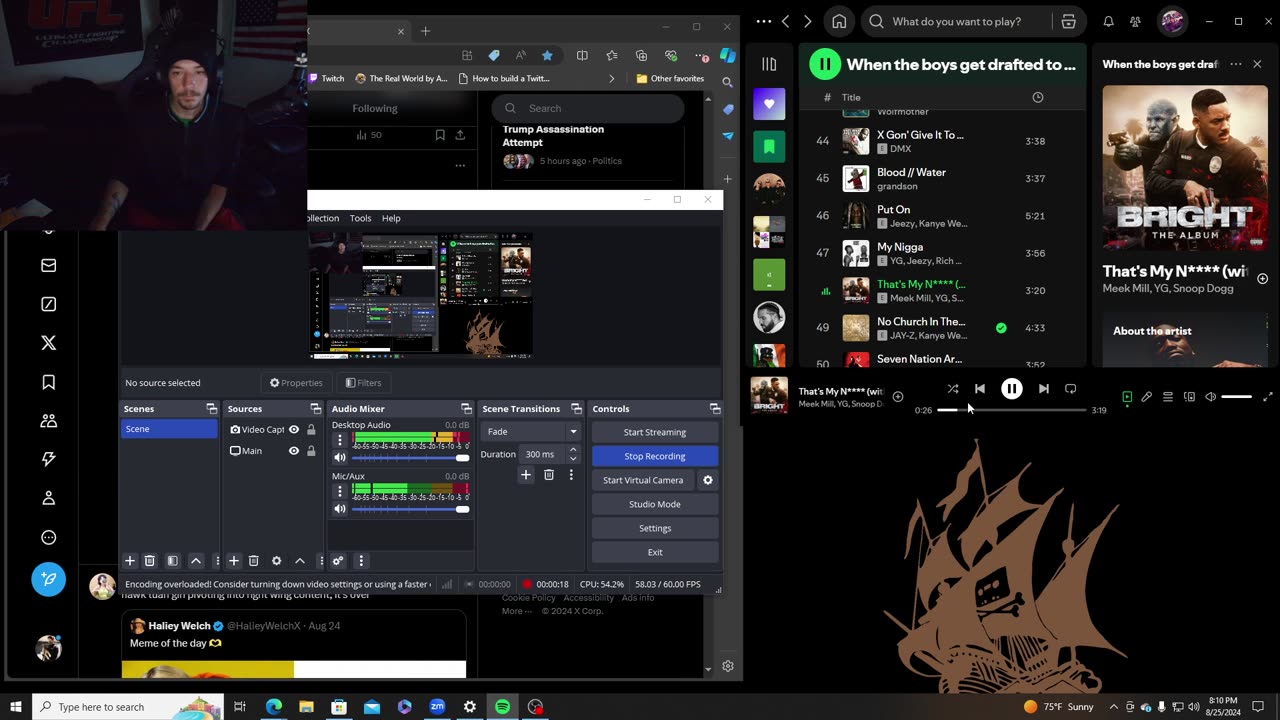Adjust Desktop Audio volume slider
1280x720 pixels.
pos(410,457)
